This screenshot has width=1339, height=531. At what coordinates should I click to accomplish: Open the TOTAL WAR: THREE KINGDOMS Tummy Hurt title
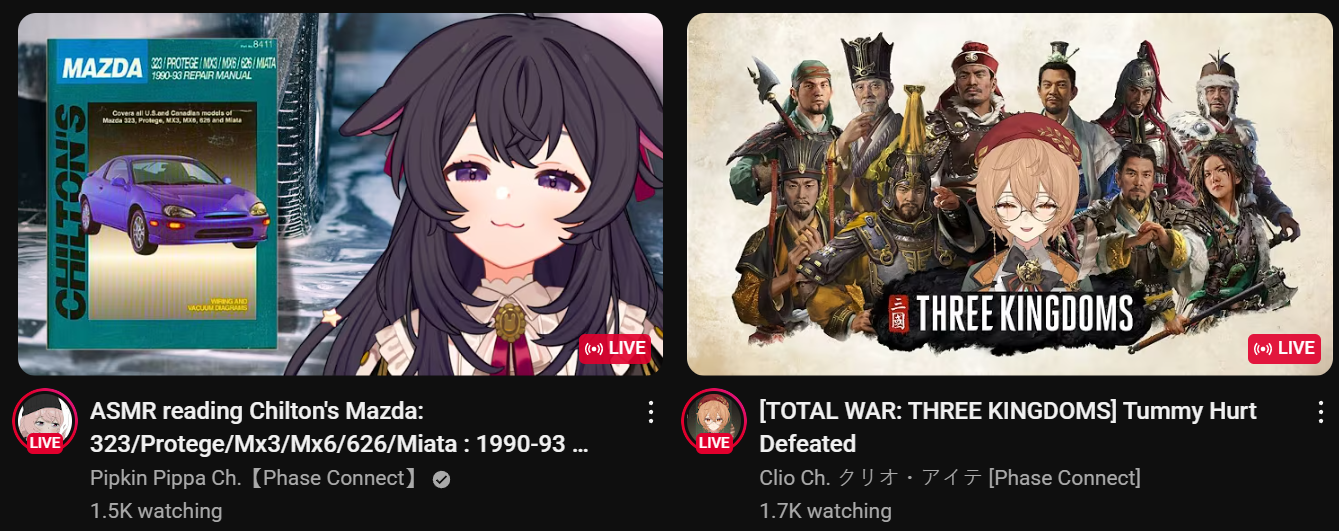(1008, 427)
